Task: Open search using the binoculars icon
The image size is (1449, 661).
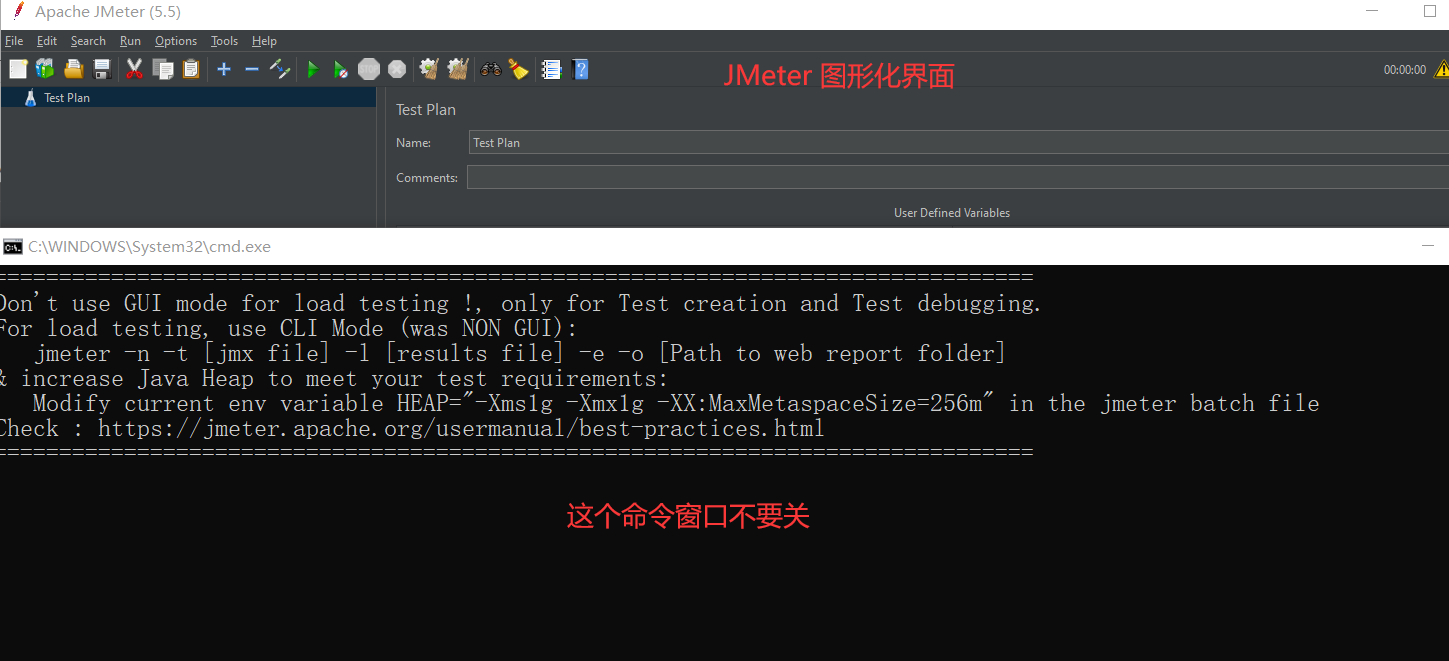Action: click(490, 69)
